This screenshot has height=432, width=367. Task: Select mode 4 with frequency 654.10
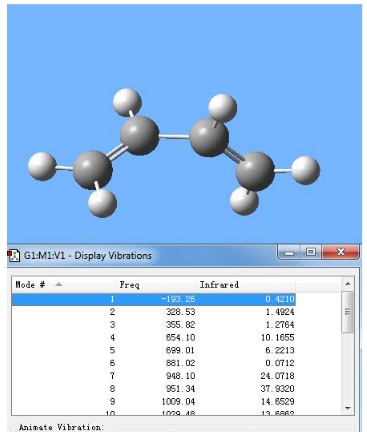click(154, 337)
